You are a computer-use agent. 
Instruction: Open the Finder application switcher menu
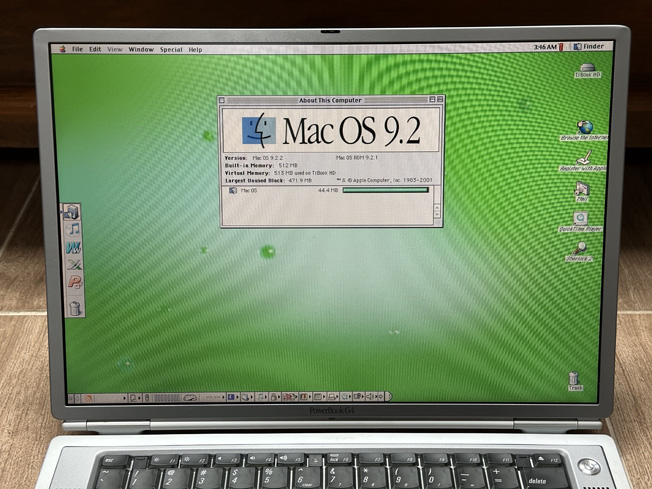click(589, 47)
